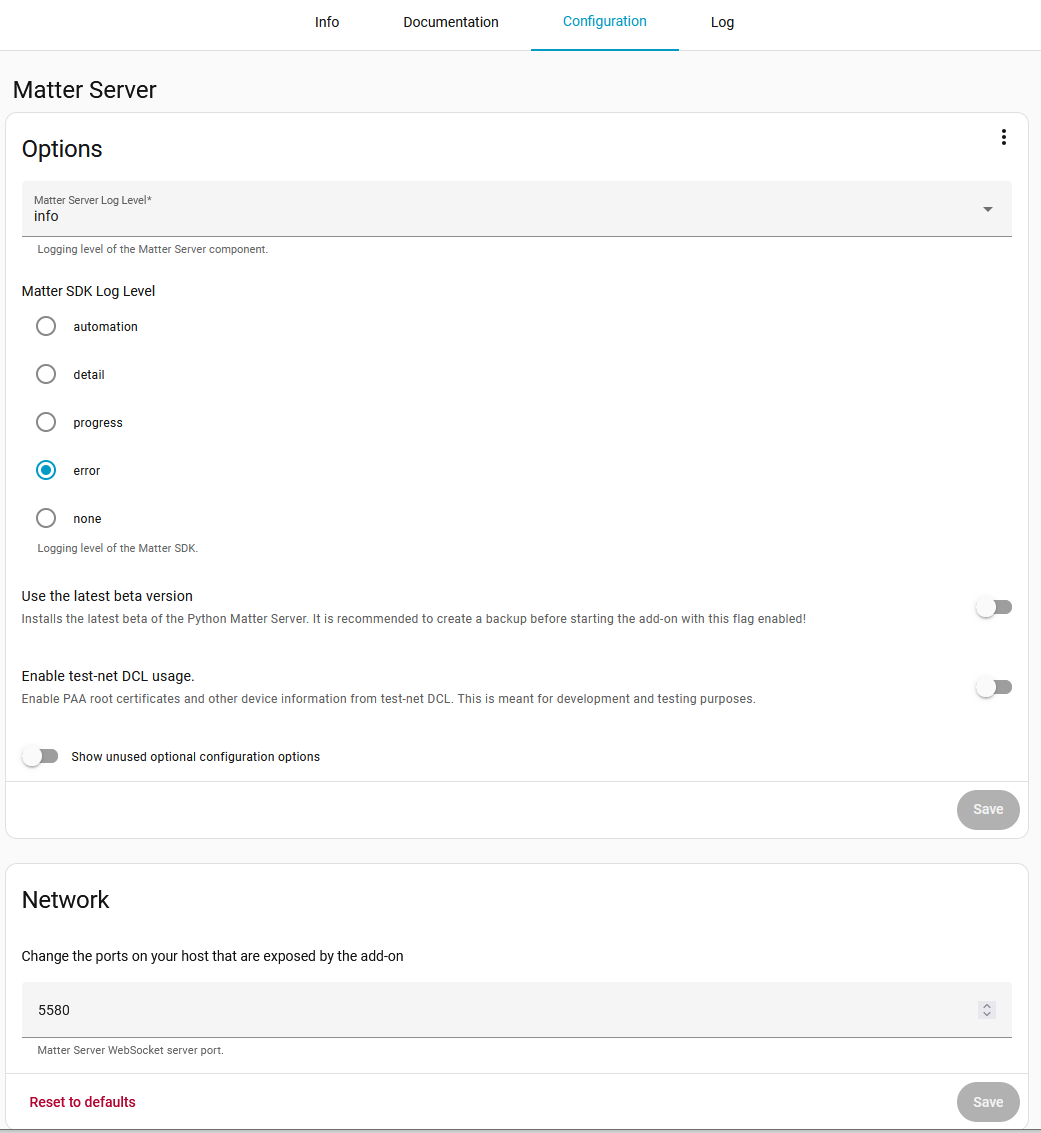View the Configuration tab
The width and height of the screenshot is (1041, 1133).
(x=604, y=22)
